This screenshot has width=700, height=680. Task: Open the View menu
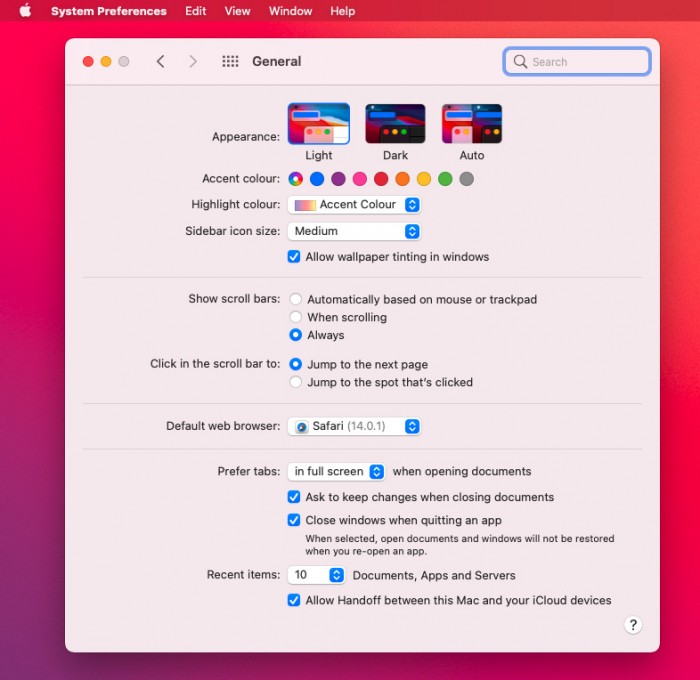237,11
